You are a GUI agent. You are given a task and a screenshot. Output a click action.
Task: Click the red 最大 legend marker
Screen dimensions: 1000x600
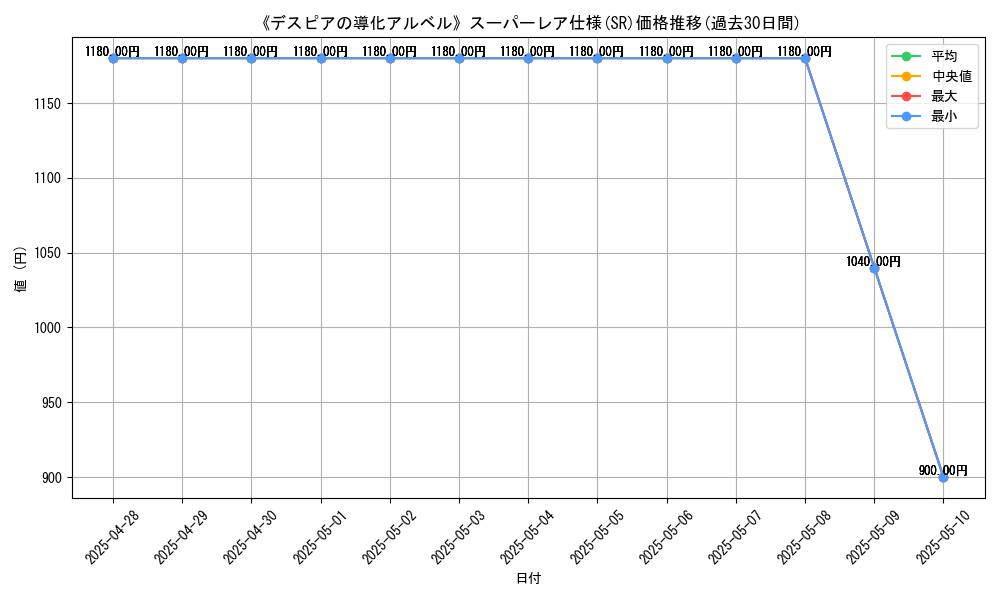click(906, 96)
